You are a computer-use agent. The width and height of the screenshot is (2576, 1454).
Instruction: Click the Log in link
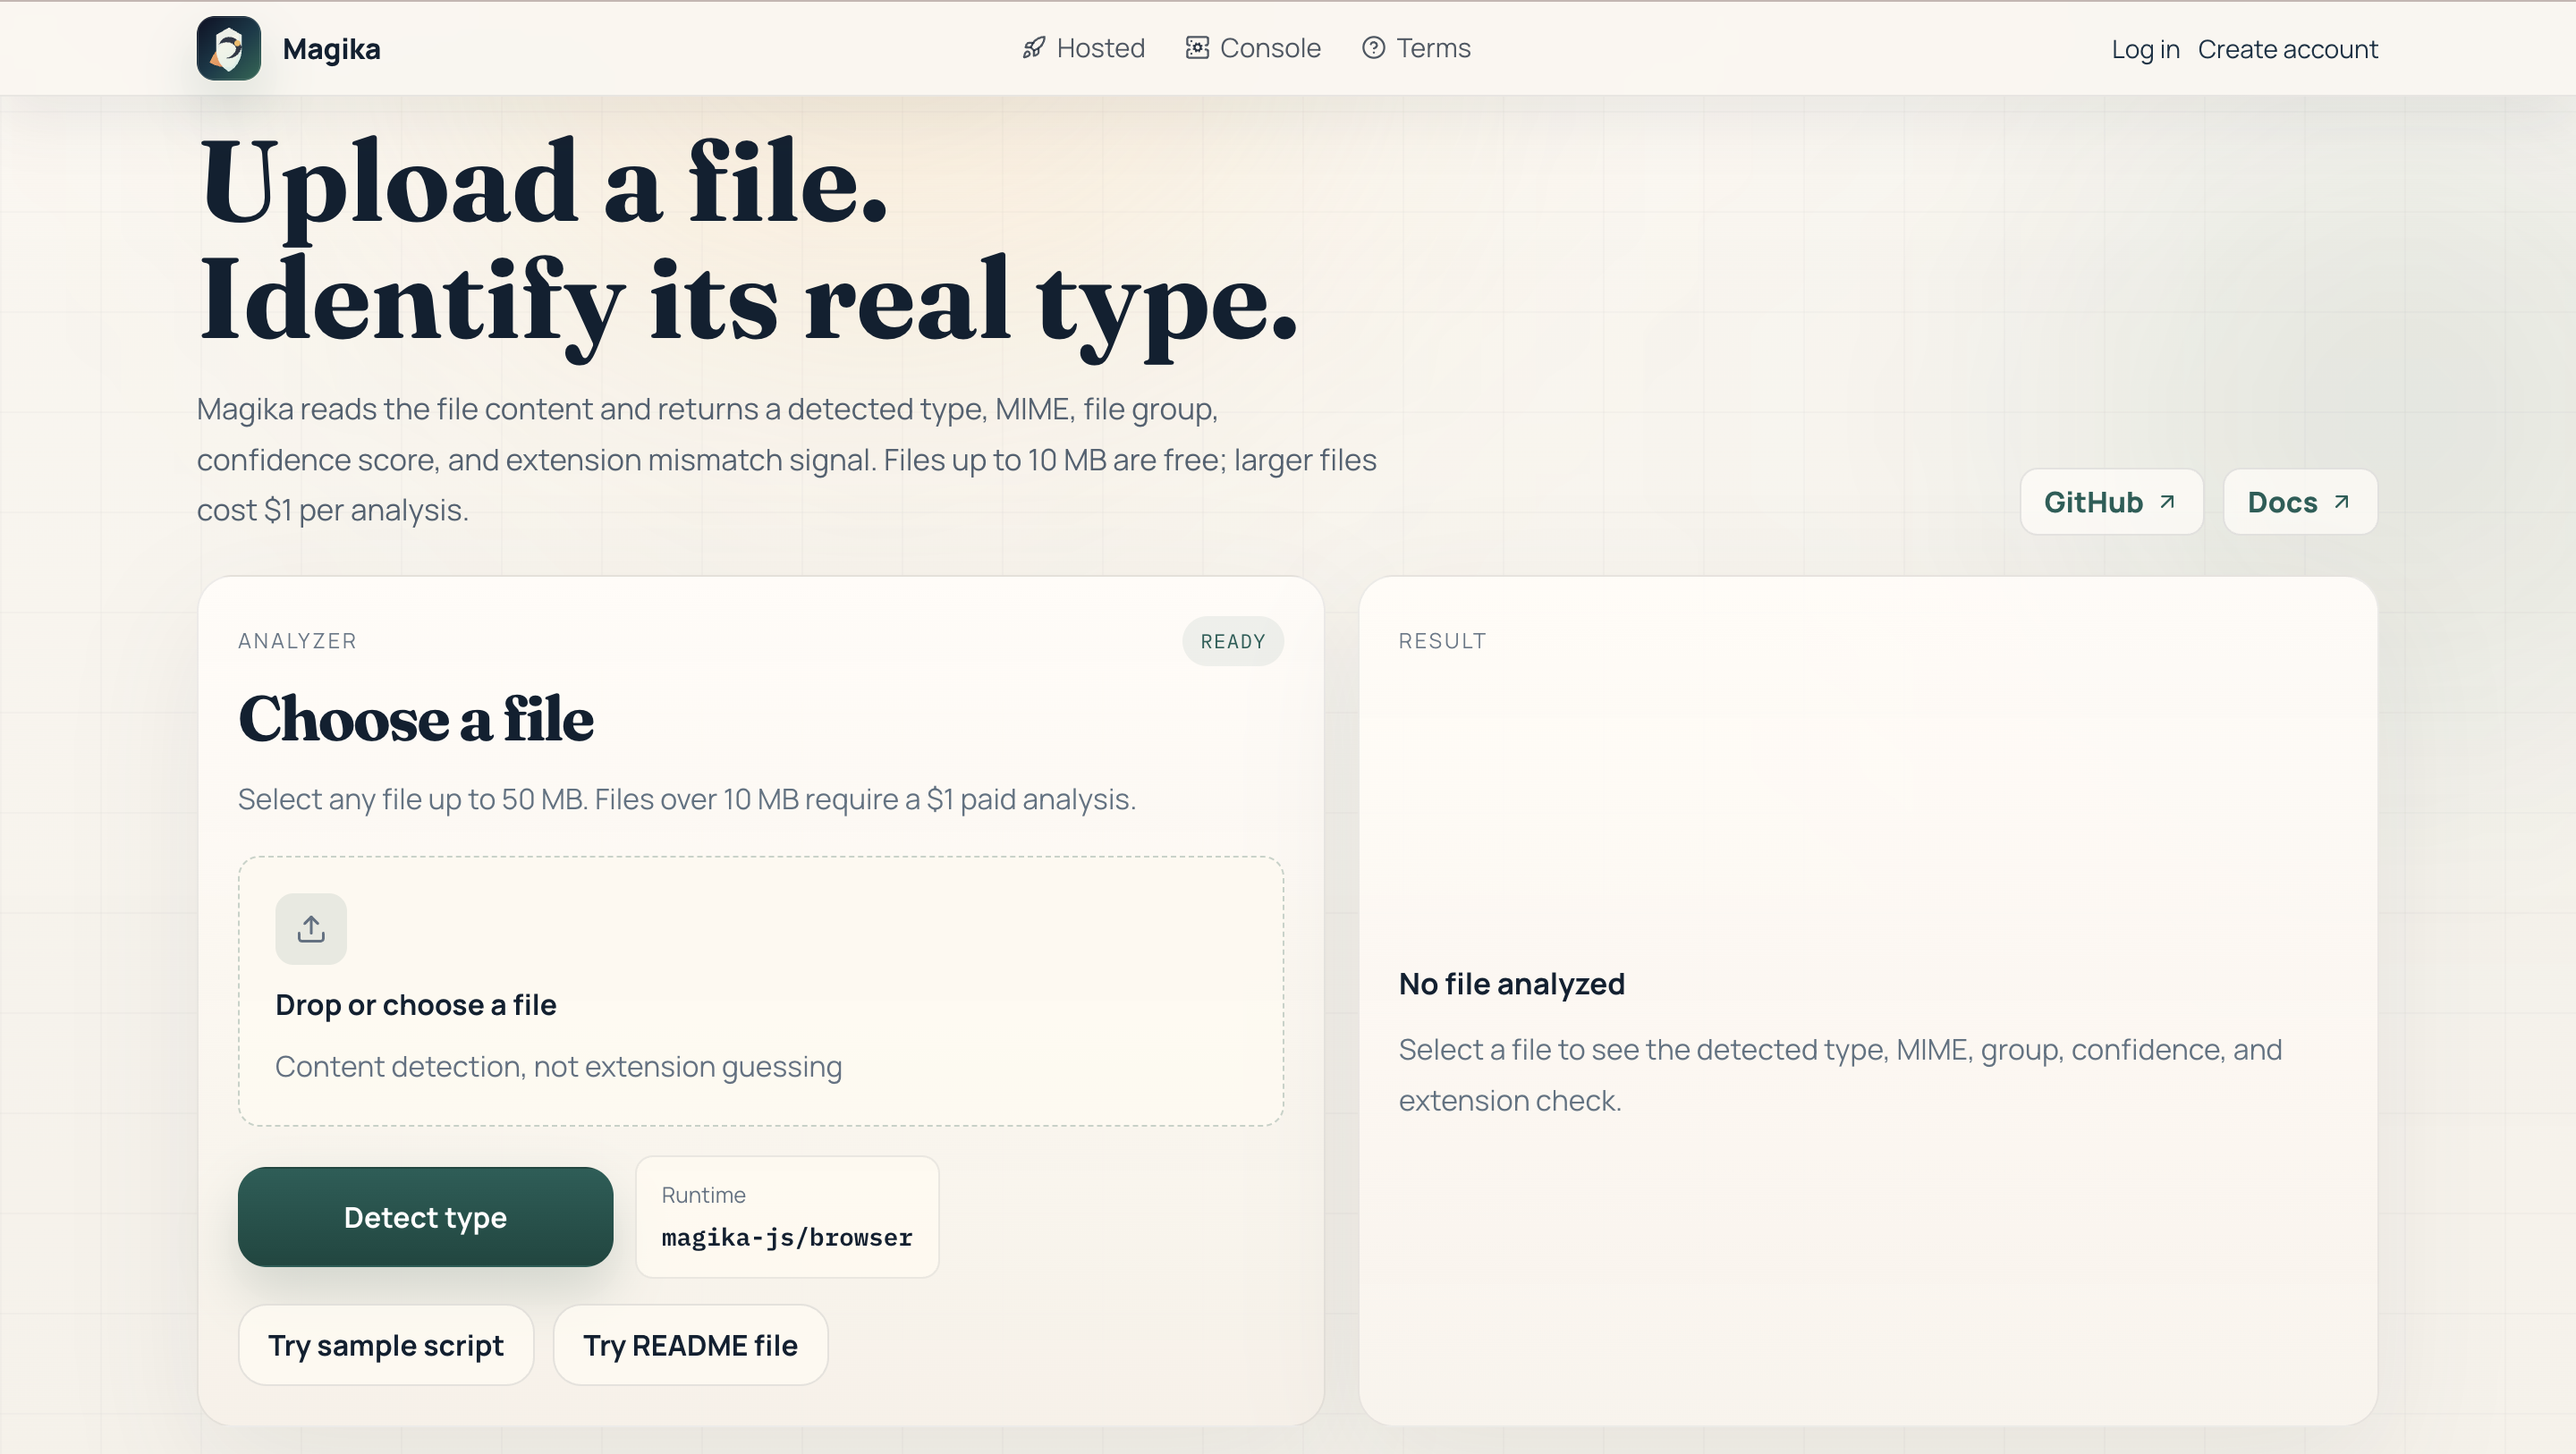pyautogui.click(x=2144, y=49)
